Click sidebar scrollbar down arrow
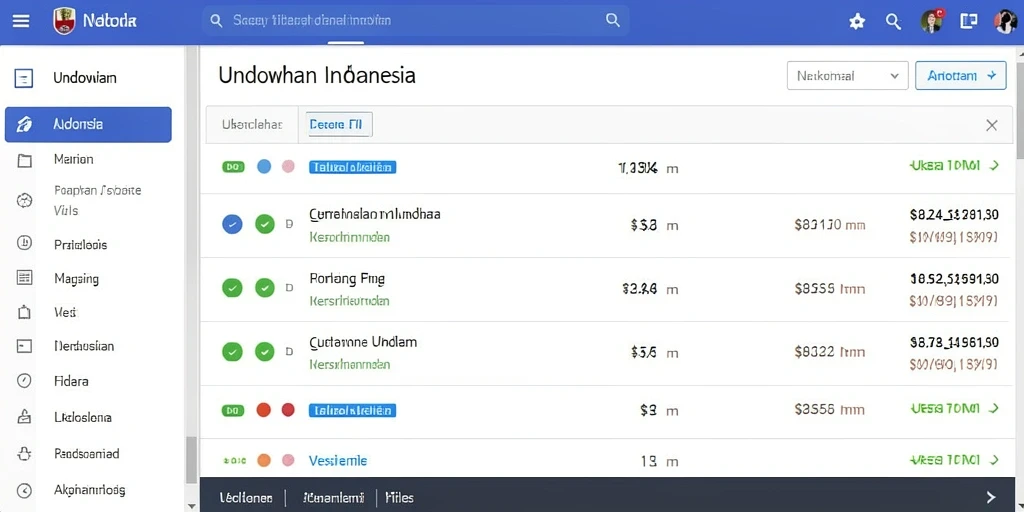The width and height of the screenshot is (1024, 512). point(191,506)
